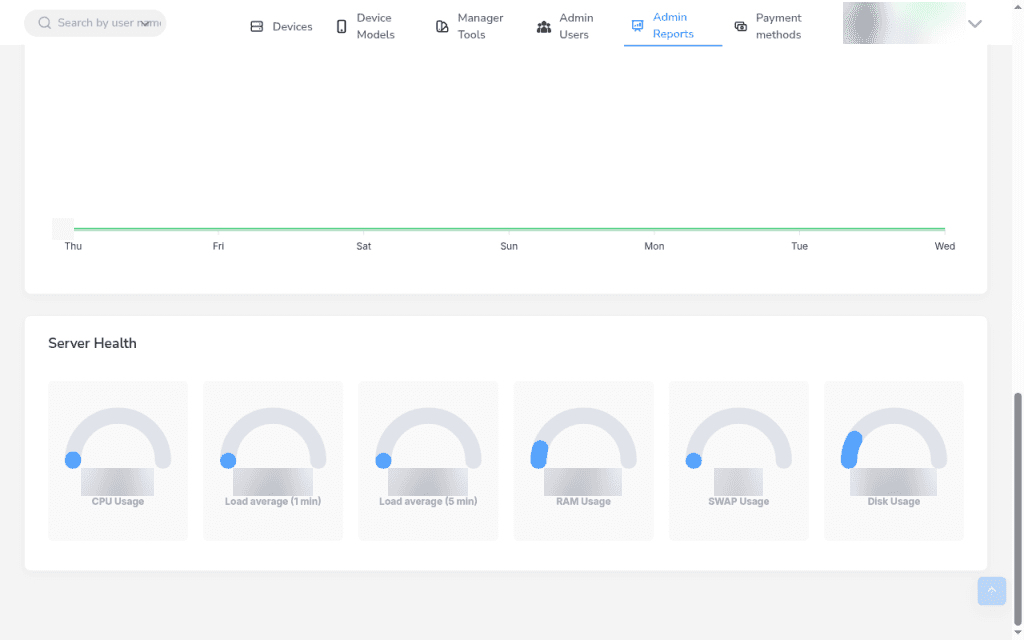Click the Mon axis label
Screen dimensions: 1024x640
[654, 246]
